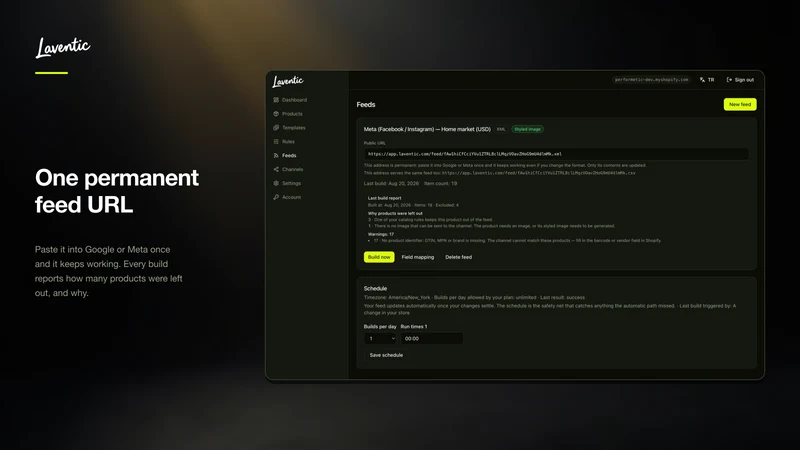Click the Laventic logo in the app sidebar
This screenshot has height=450, width=800.
pyautogui.click(x=288, y=81)
